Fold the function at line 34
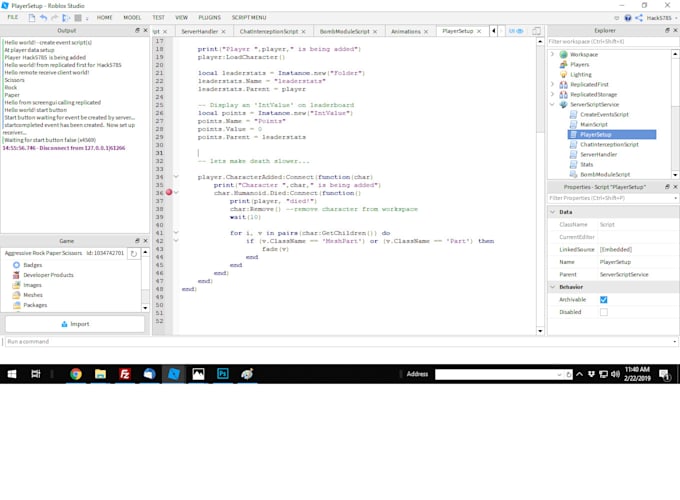This screenshot has width=680, height=500. (176, 176)
